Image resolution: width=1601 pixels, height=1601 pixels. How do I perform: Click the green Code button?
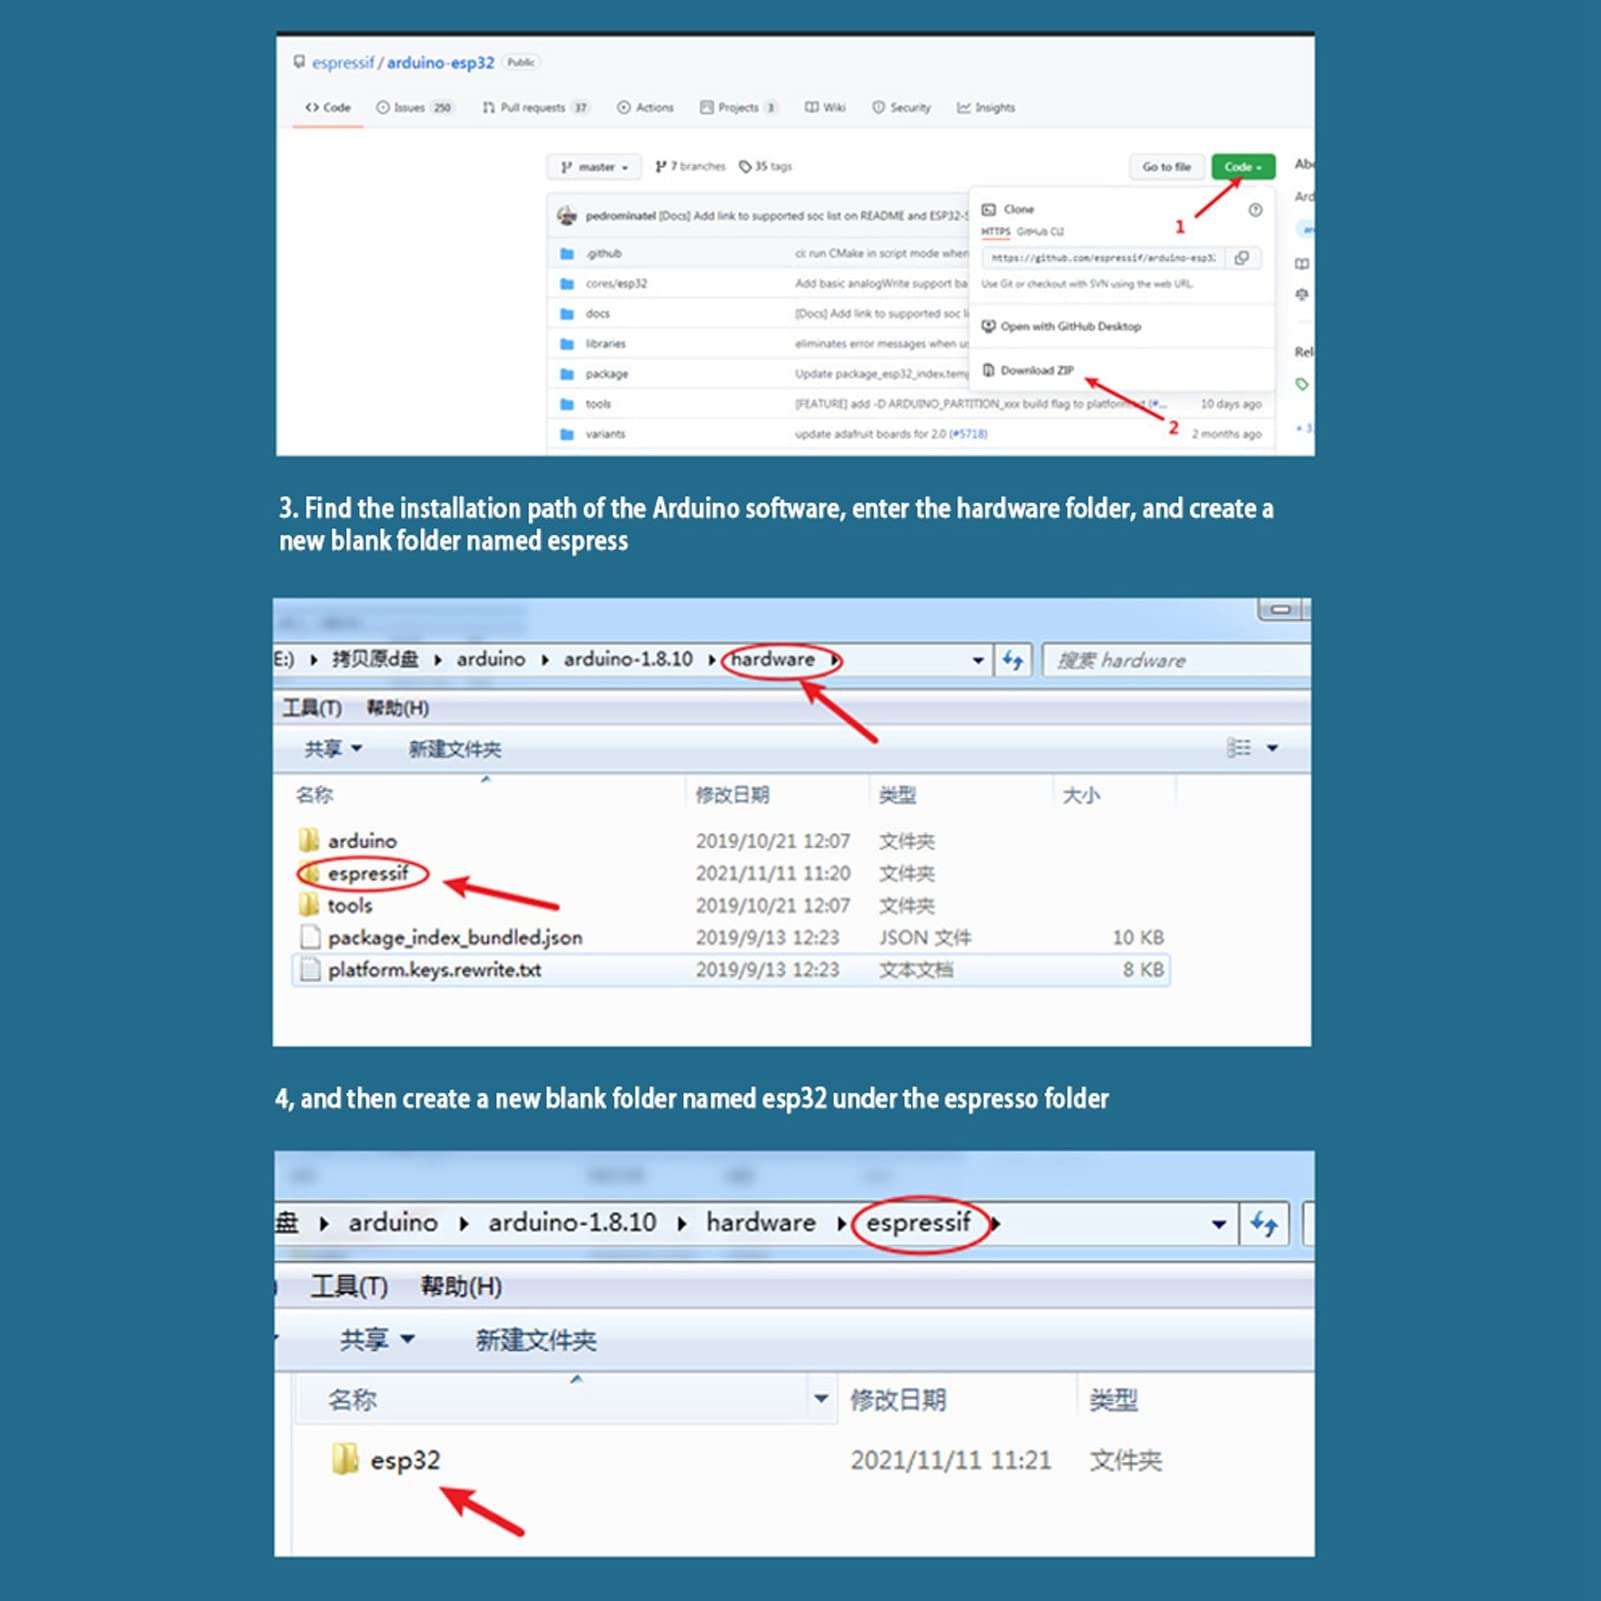tap(1242, 167)
